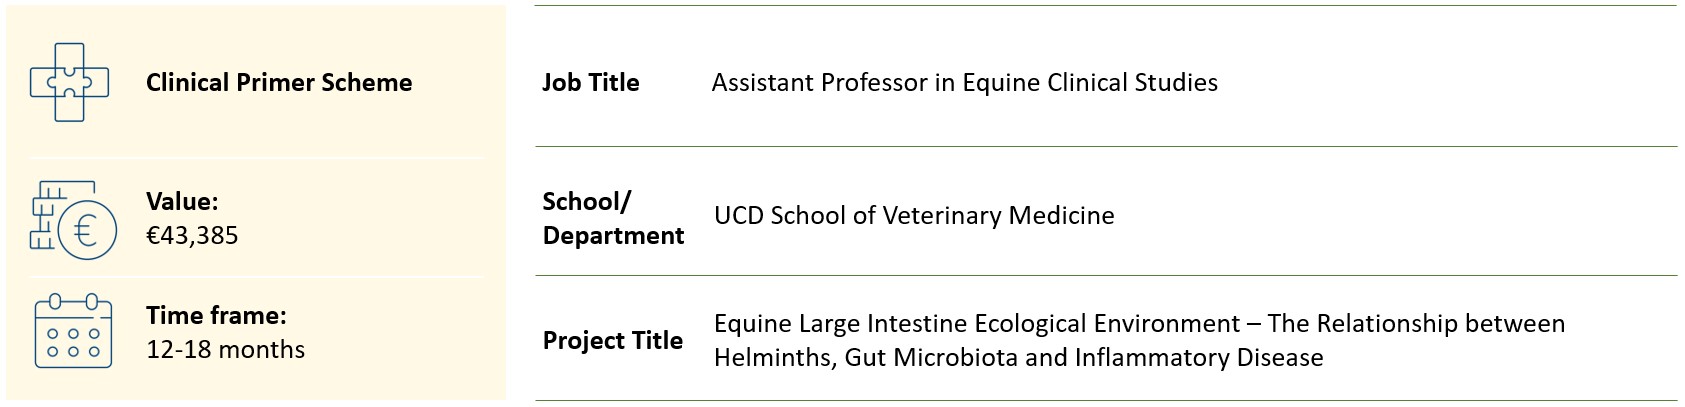Click the puzzle cross clinical scheme icon
1685x407 pixels.
[69, 83]
